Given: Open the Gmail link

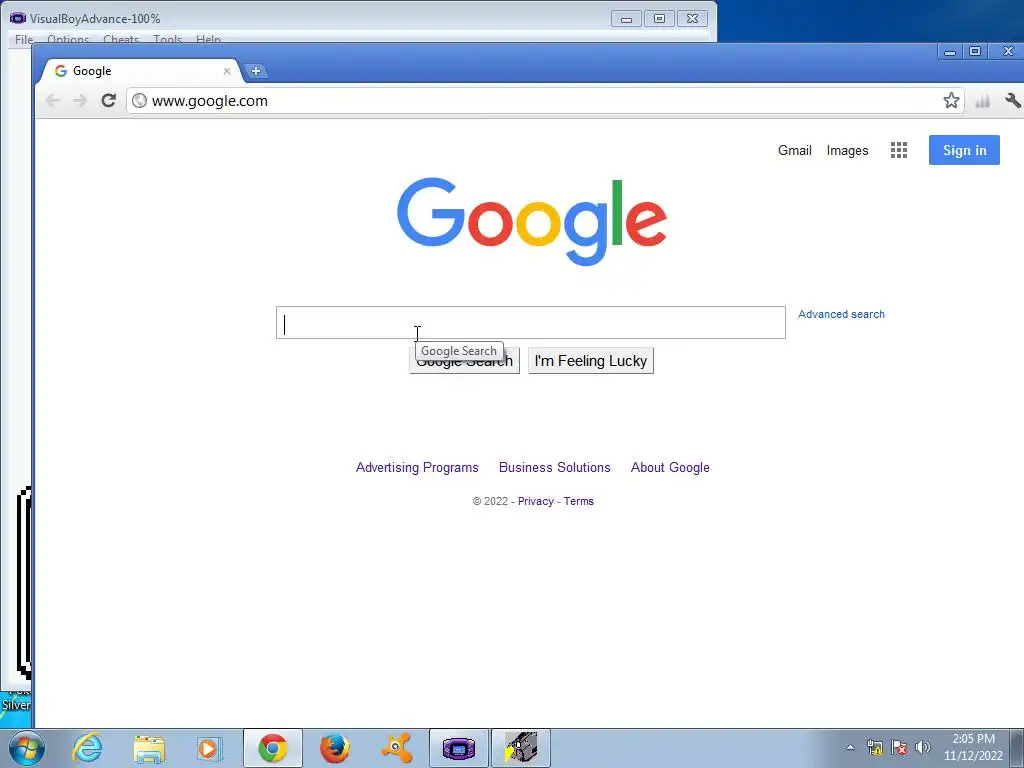Looking at the screenshot, I should [794, 150].
